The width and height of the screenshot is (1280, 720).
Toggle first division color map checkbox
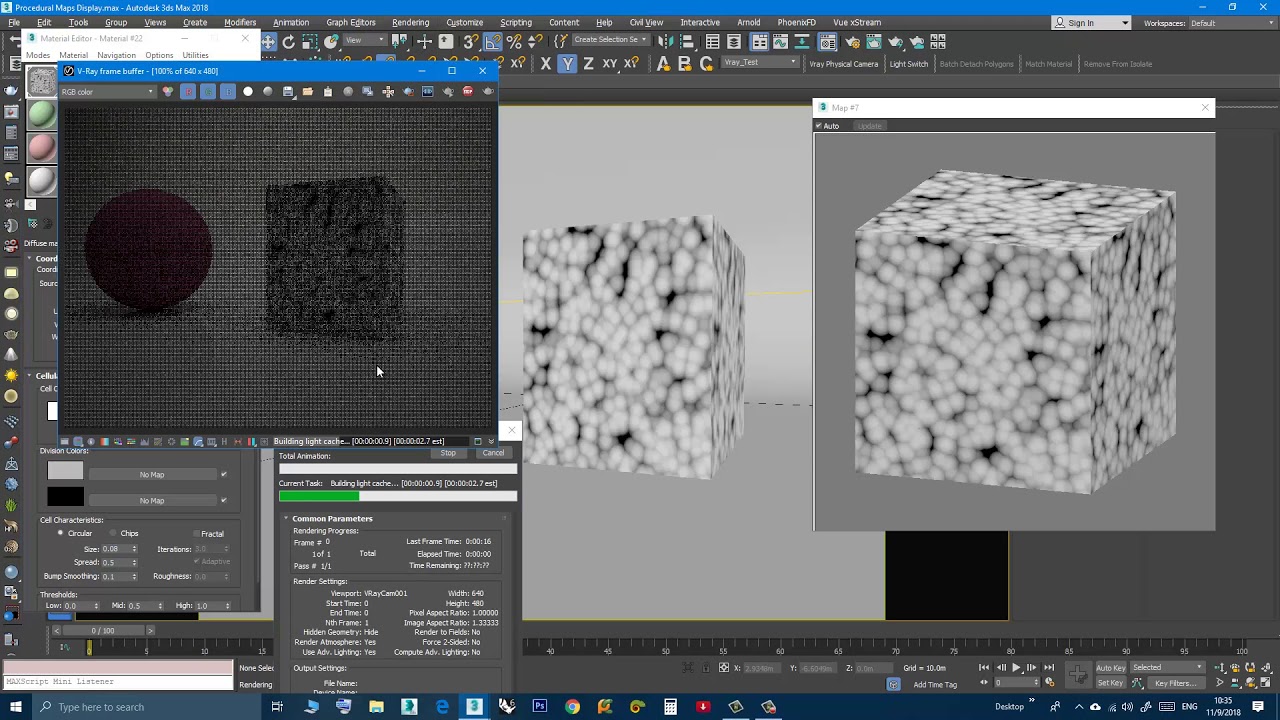coord(223,474)
